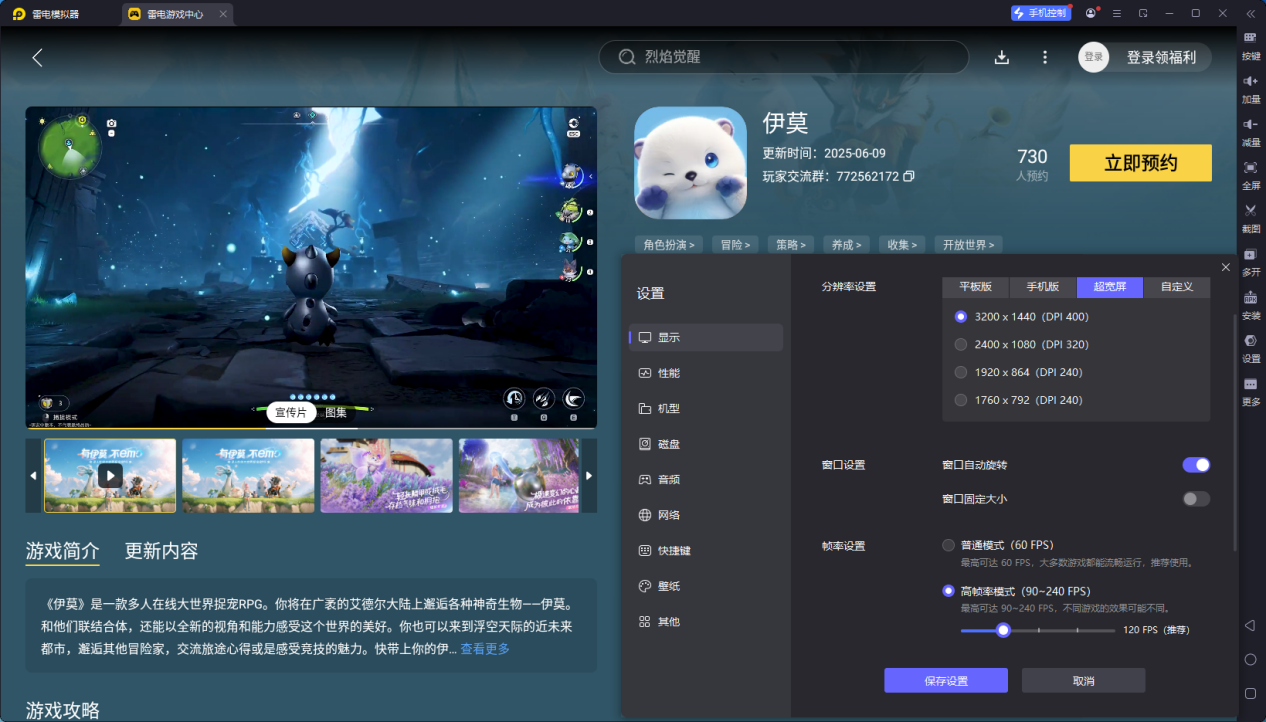The image size is (1266, 722).
Task: Click the FPS slider handle
Action: [1003, 630]
